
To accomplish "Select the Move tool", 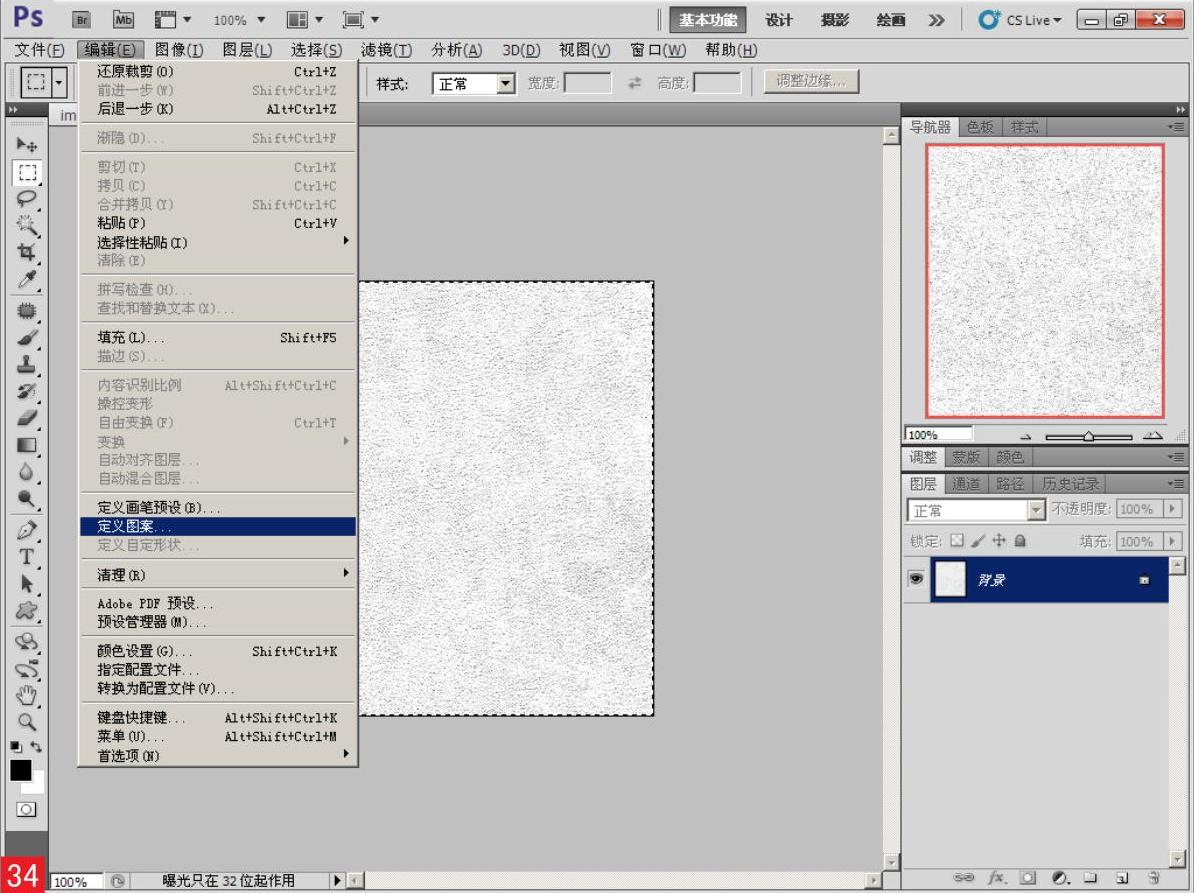I will click(27, 144).
